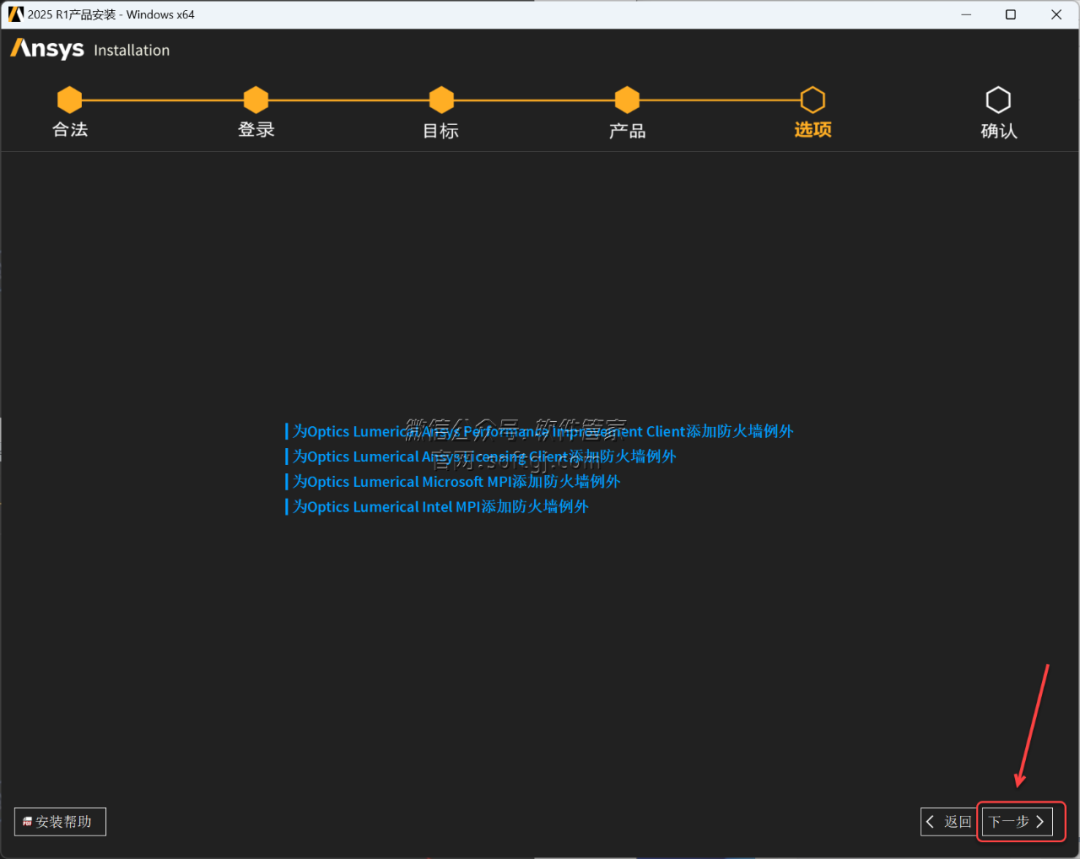
Task: Open the 安装帮助 install help button
Action: (x=60, y=822)
